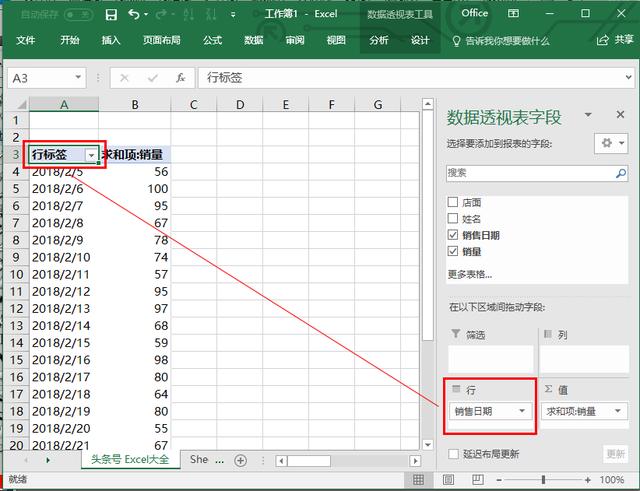Click the magnifier icon in field search
Image resolution: width=640 pixels, height=491 pixels.
point(621,173)
